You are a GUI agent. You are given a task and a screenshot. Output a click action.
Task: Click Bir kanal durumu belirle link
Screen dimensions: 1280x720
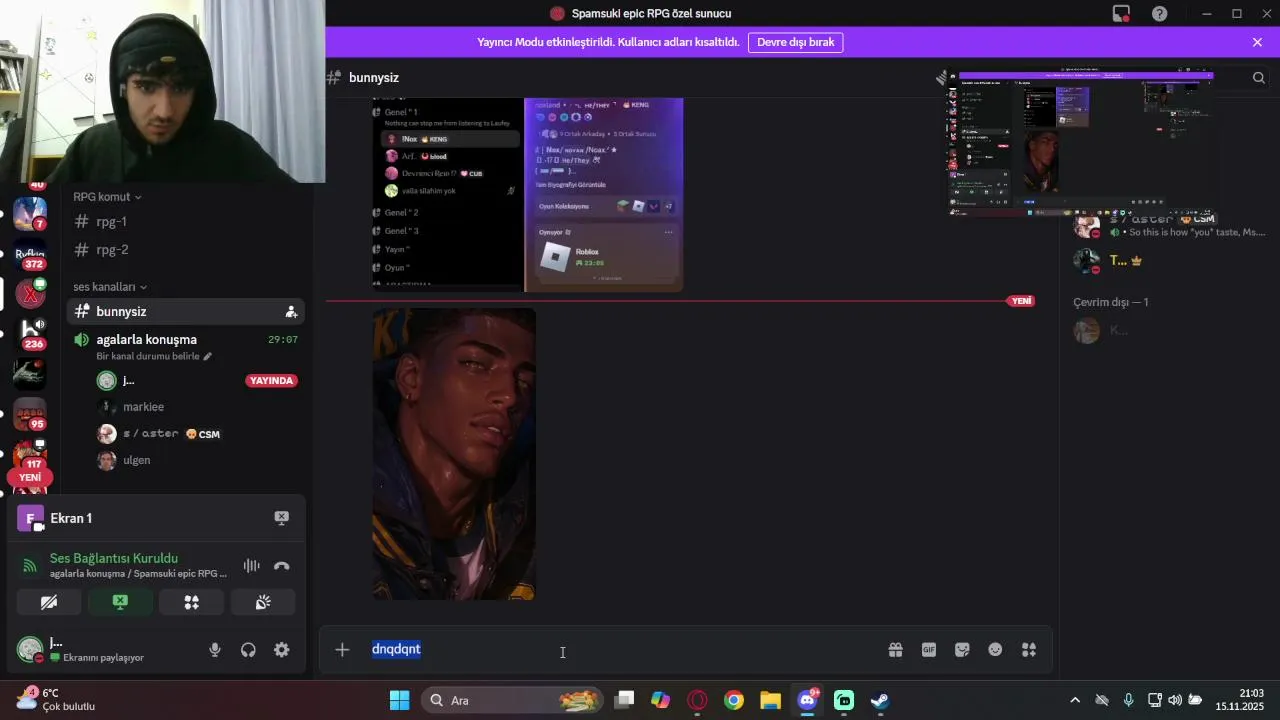[x=154, y=356]
